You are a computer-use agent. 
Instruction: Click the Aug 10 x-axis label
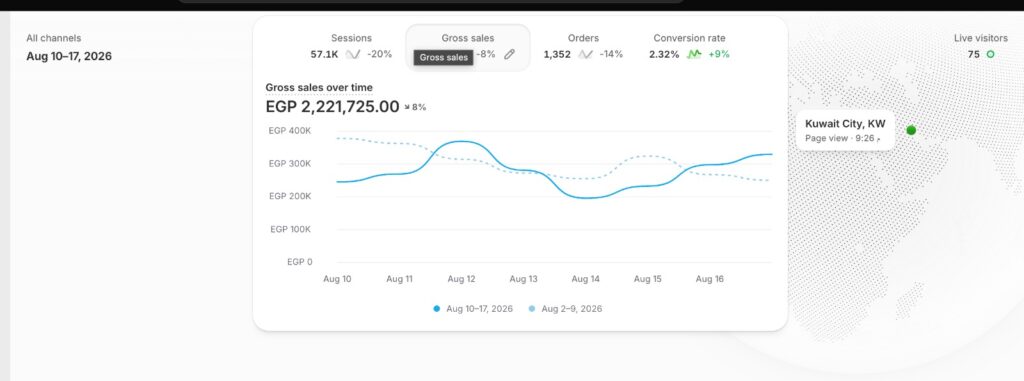pos(337,279)
